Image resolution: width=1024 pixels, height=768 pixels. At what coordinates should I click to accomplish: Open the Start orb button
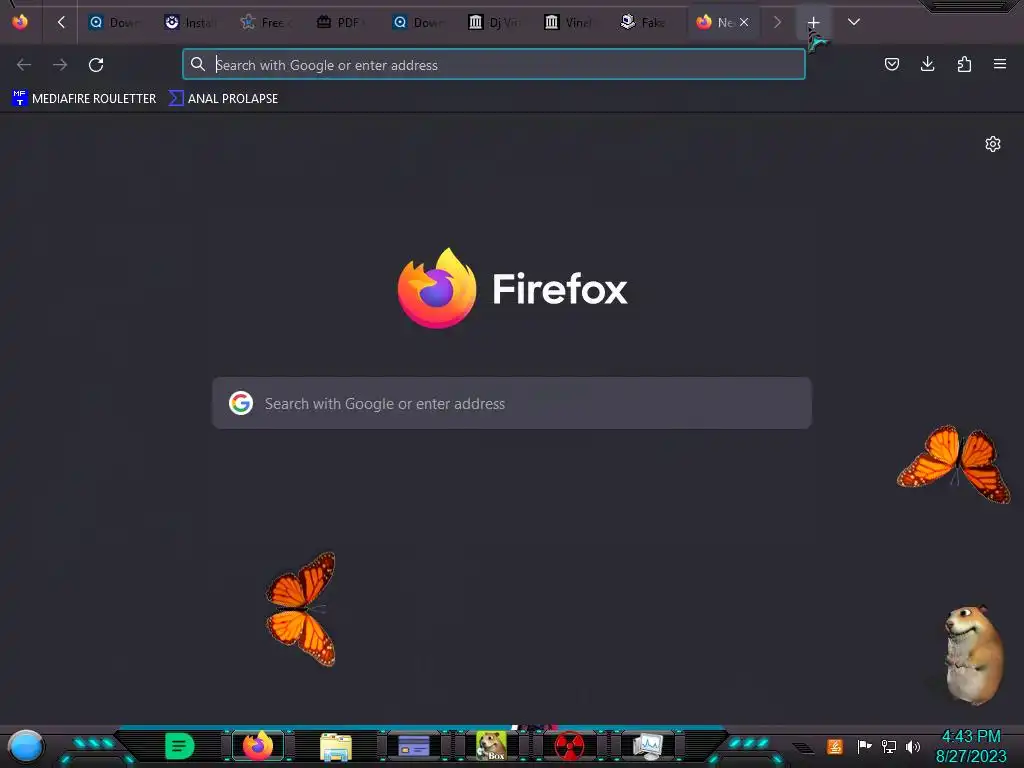25,746
